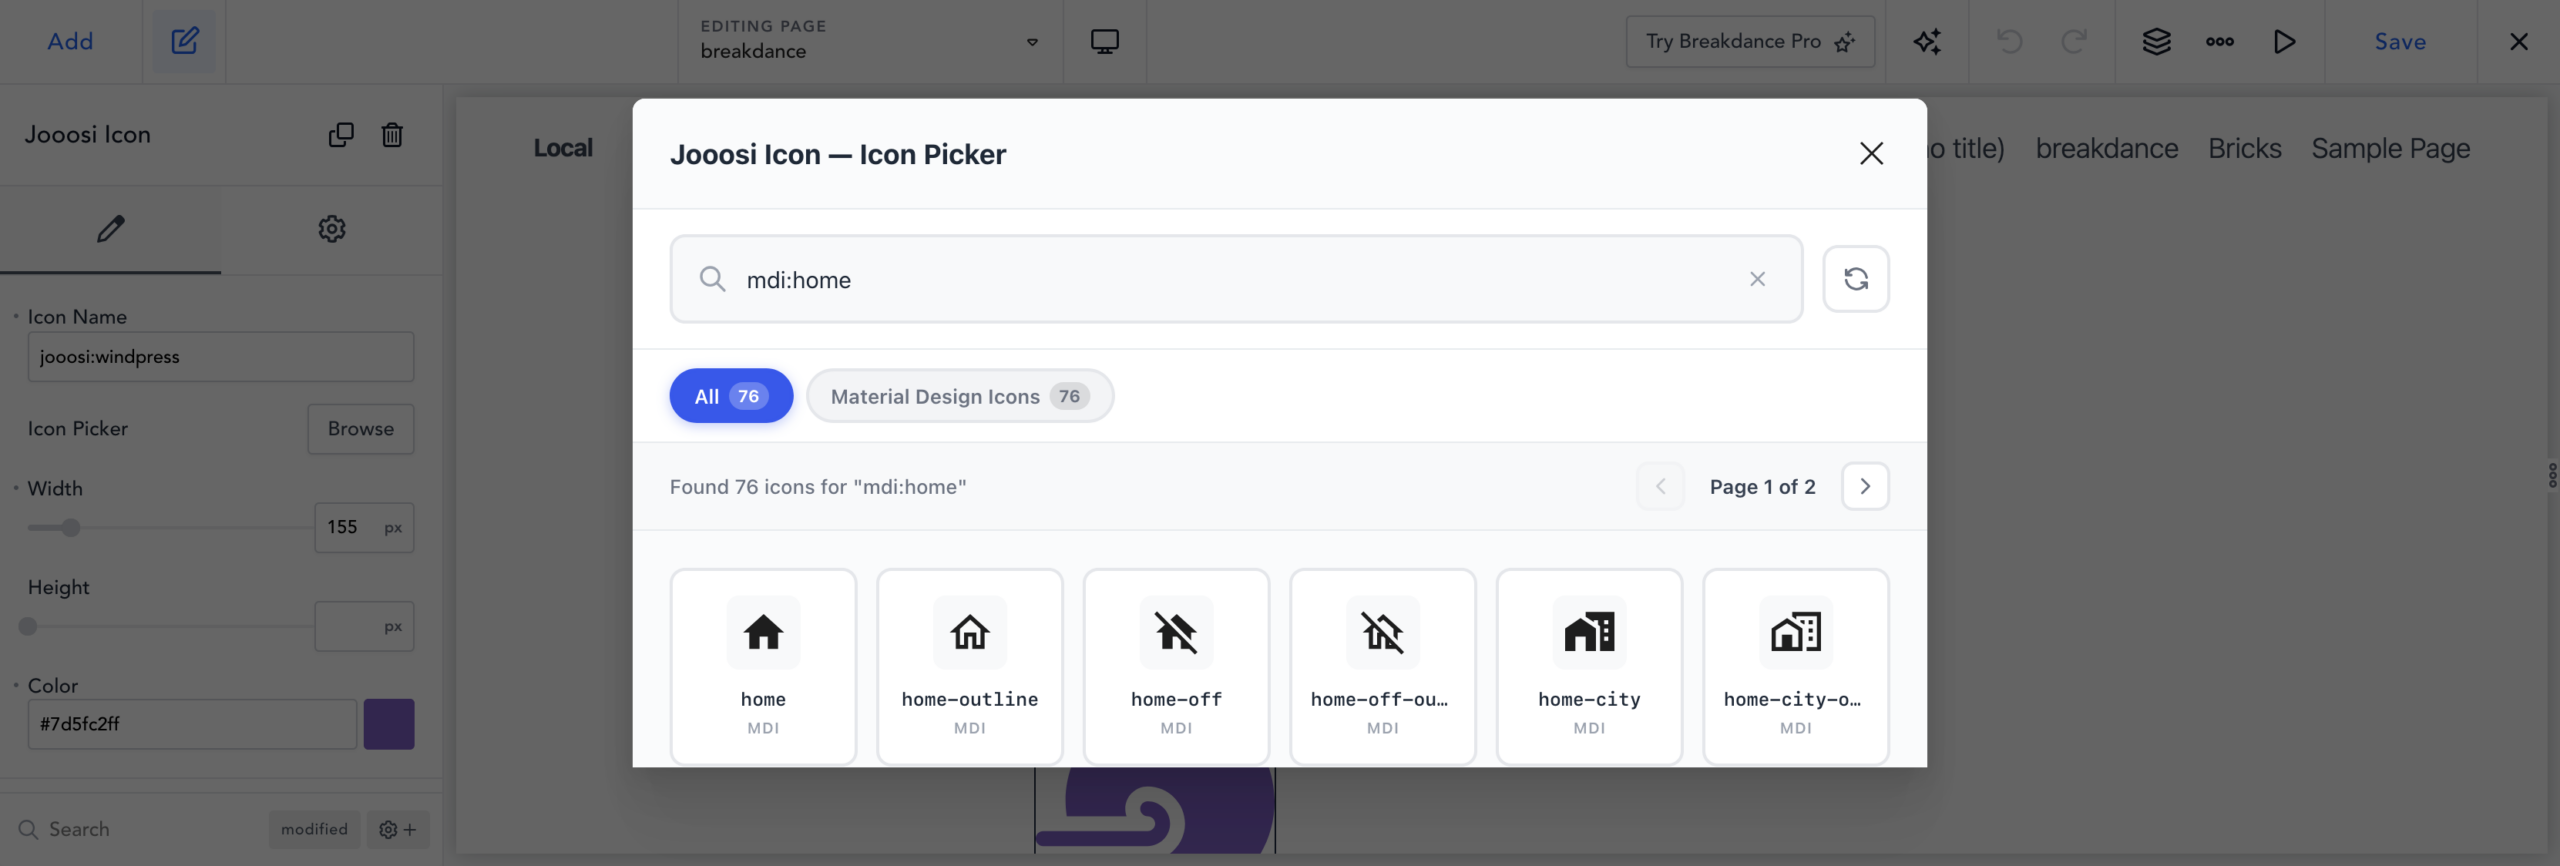This screenshot has width=2560, height=866.
Task: Switch to the pencil design tab
Action: pos(111,229)
